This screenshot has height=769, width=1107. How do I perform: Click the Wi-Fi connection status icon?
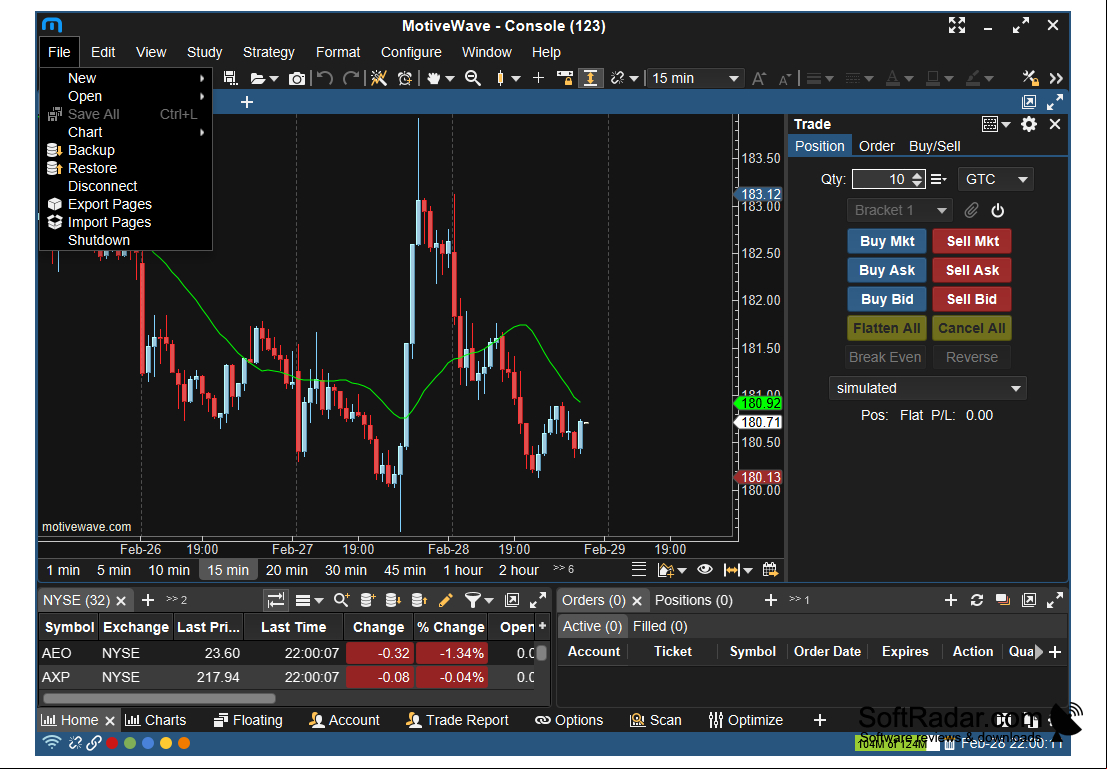click(52, 743)
